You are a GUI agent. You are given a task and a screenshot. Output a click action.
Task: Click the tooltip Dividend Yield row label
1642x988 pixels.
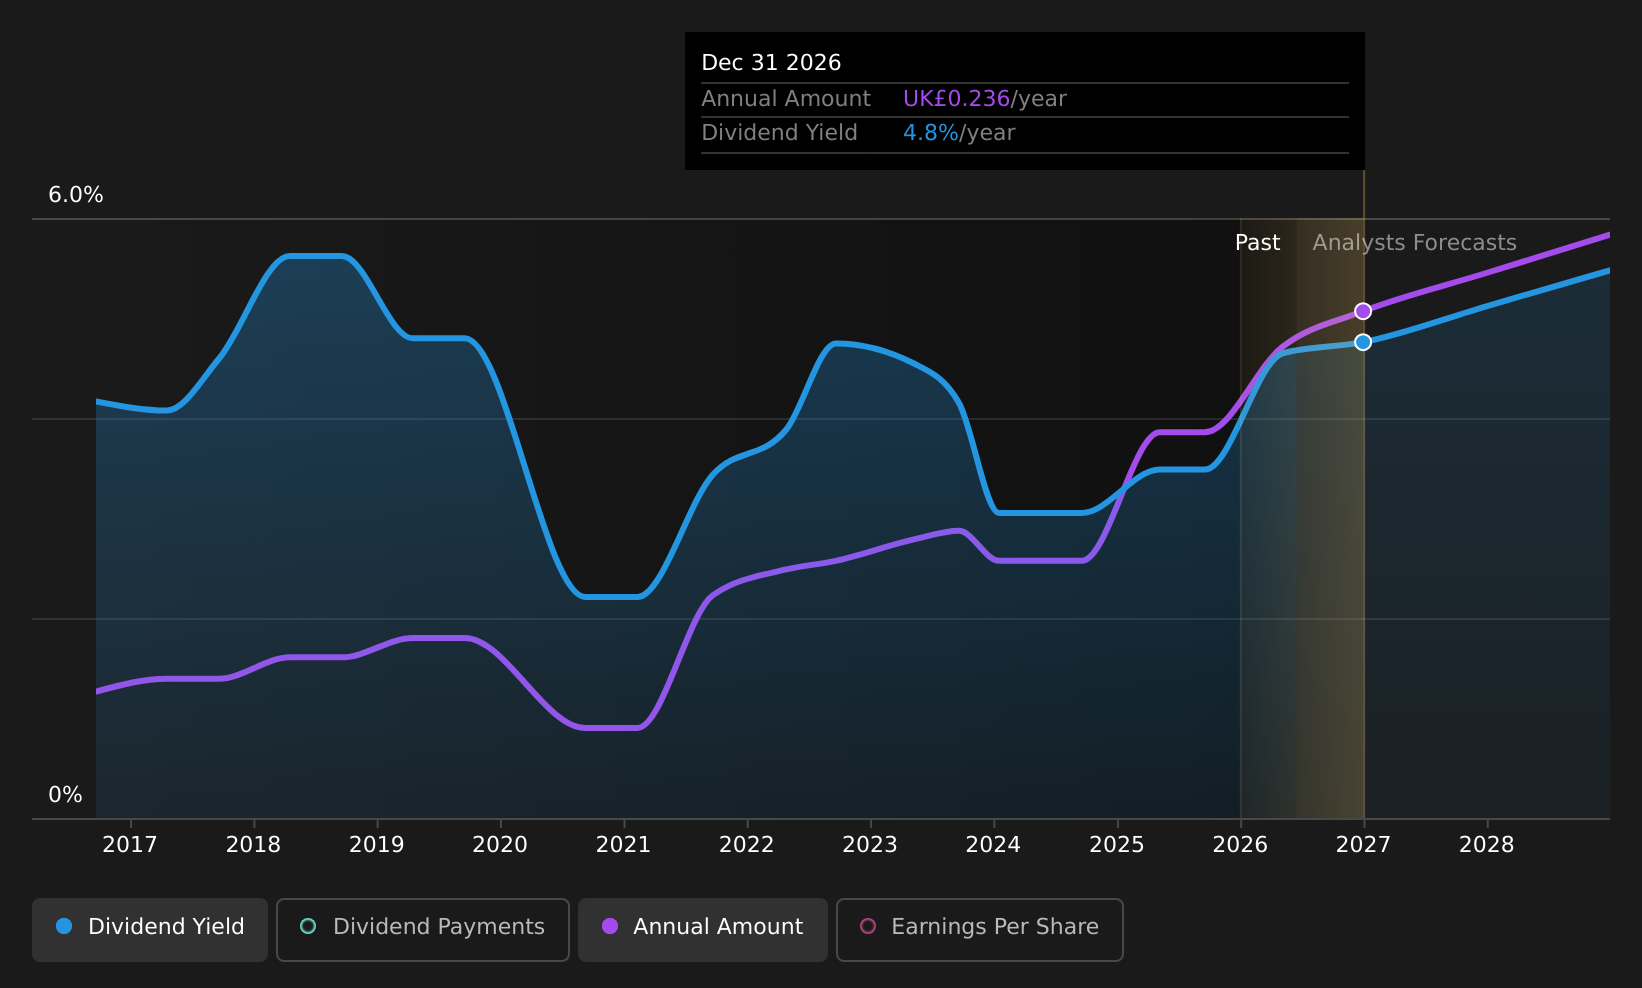pos(779,133)
